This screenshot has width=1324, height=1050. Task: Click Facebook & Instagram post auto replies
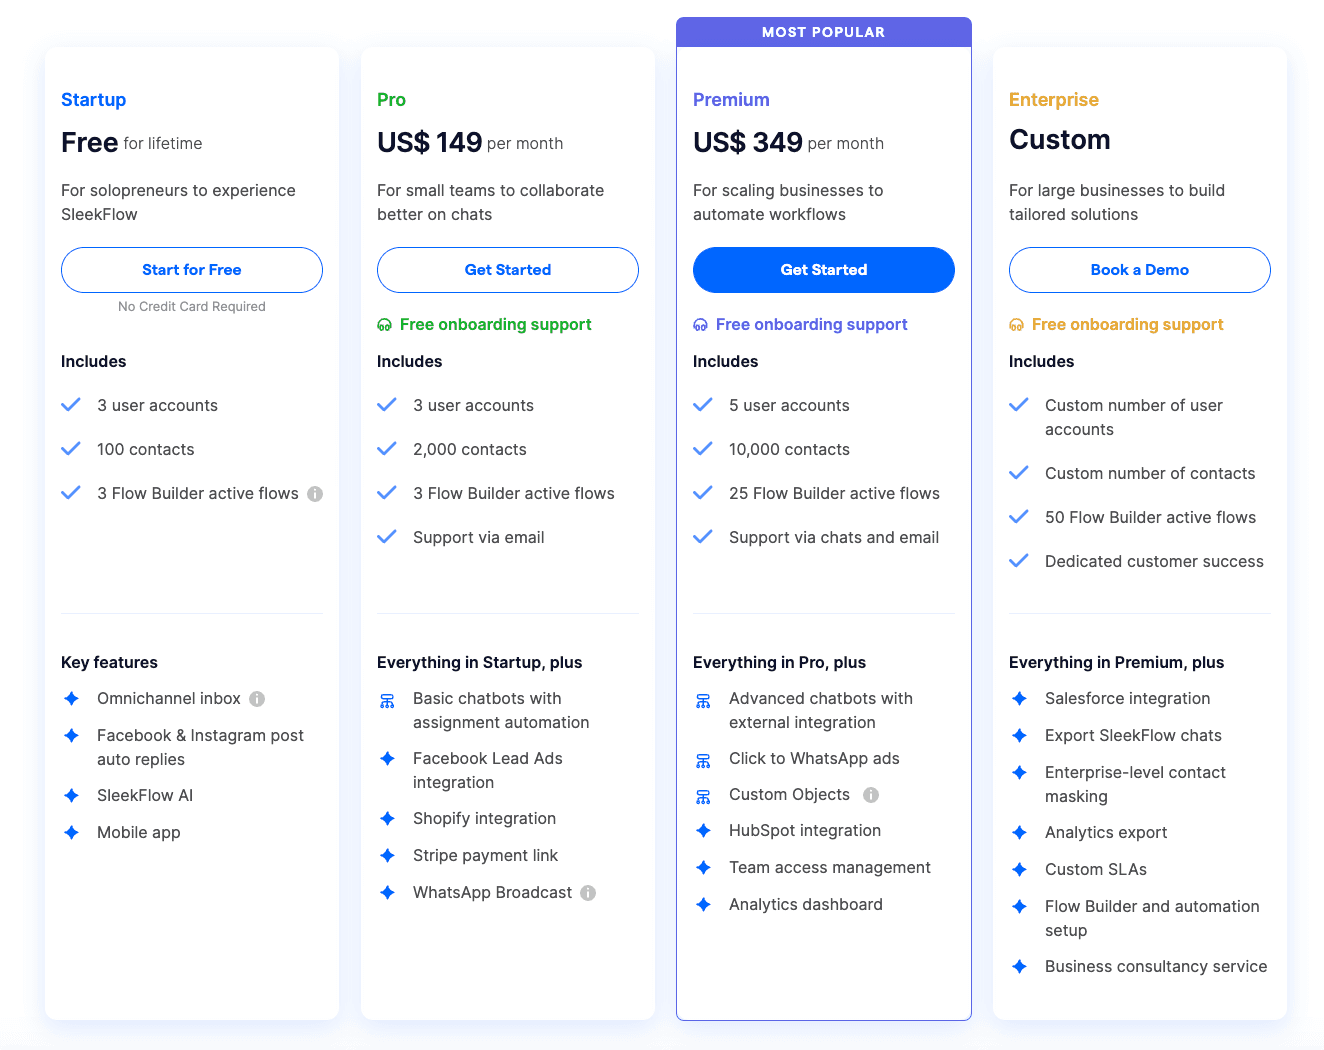click(x=200, y=747)
